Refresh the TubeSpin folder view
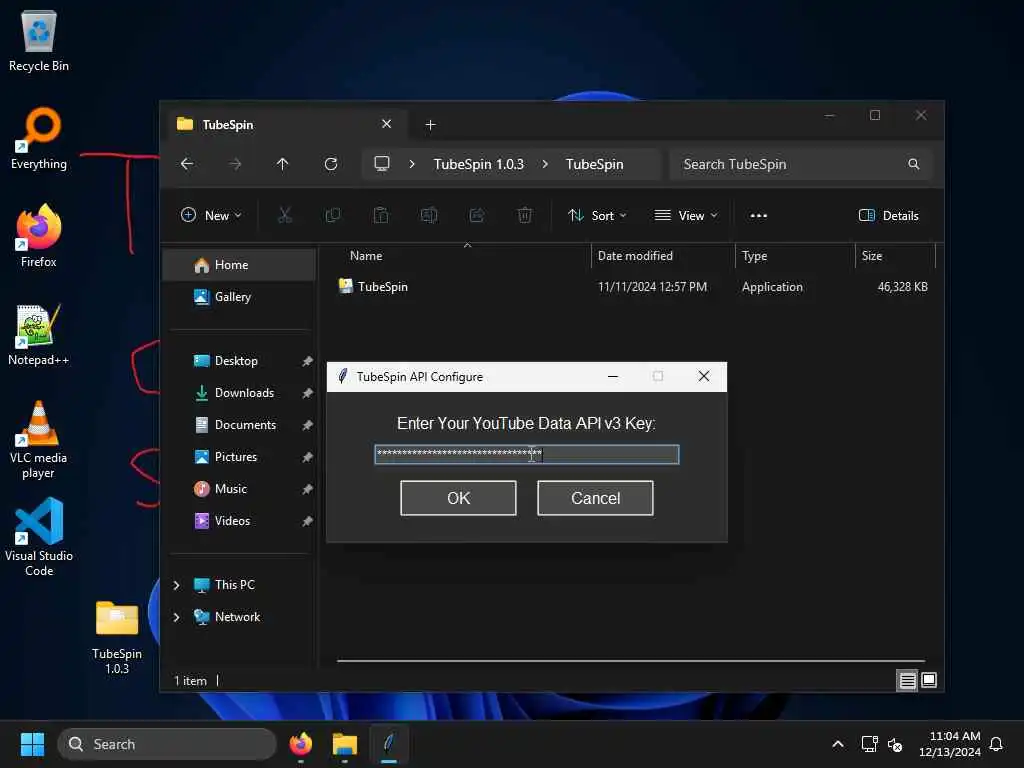Screen dimensions: 1024x768 [x=331, y=164]
